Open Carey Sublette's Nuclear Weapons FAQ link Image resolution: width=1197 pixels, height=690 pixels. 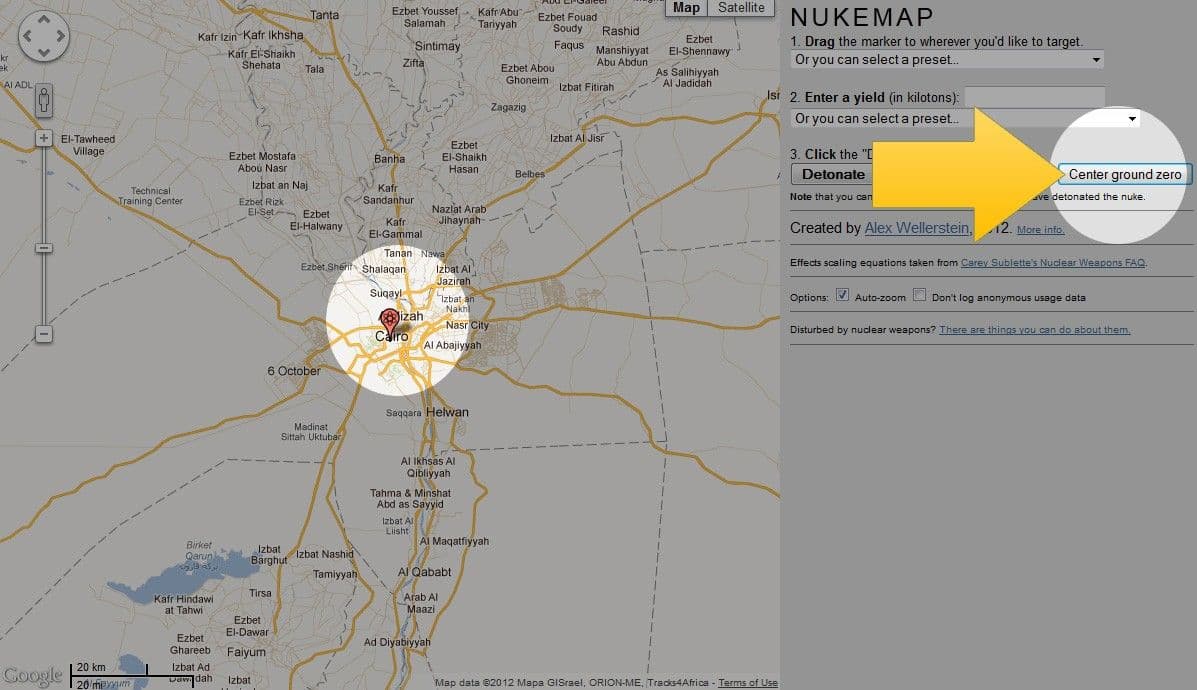point(1053,263)
